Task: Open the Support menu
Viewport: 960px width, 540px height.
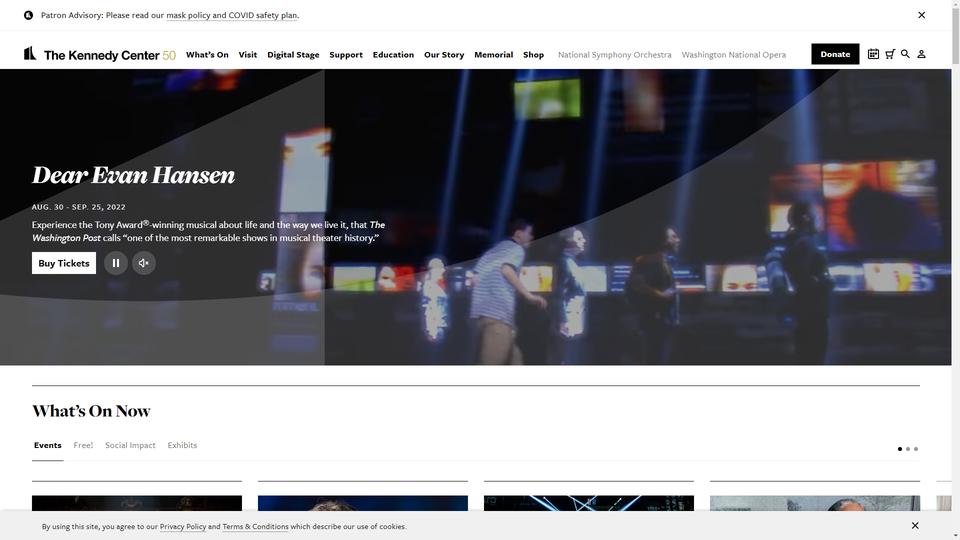Action: click(346, 54)
